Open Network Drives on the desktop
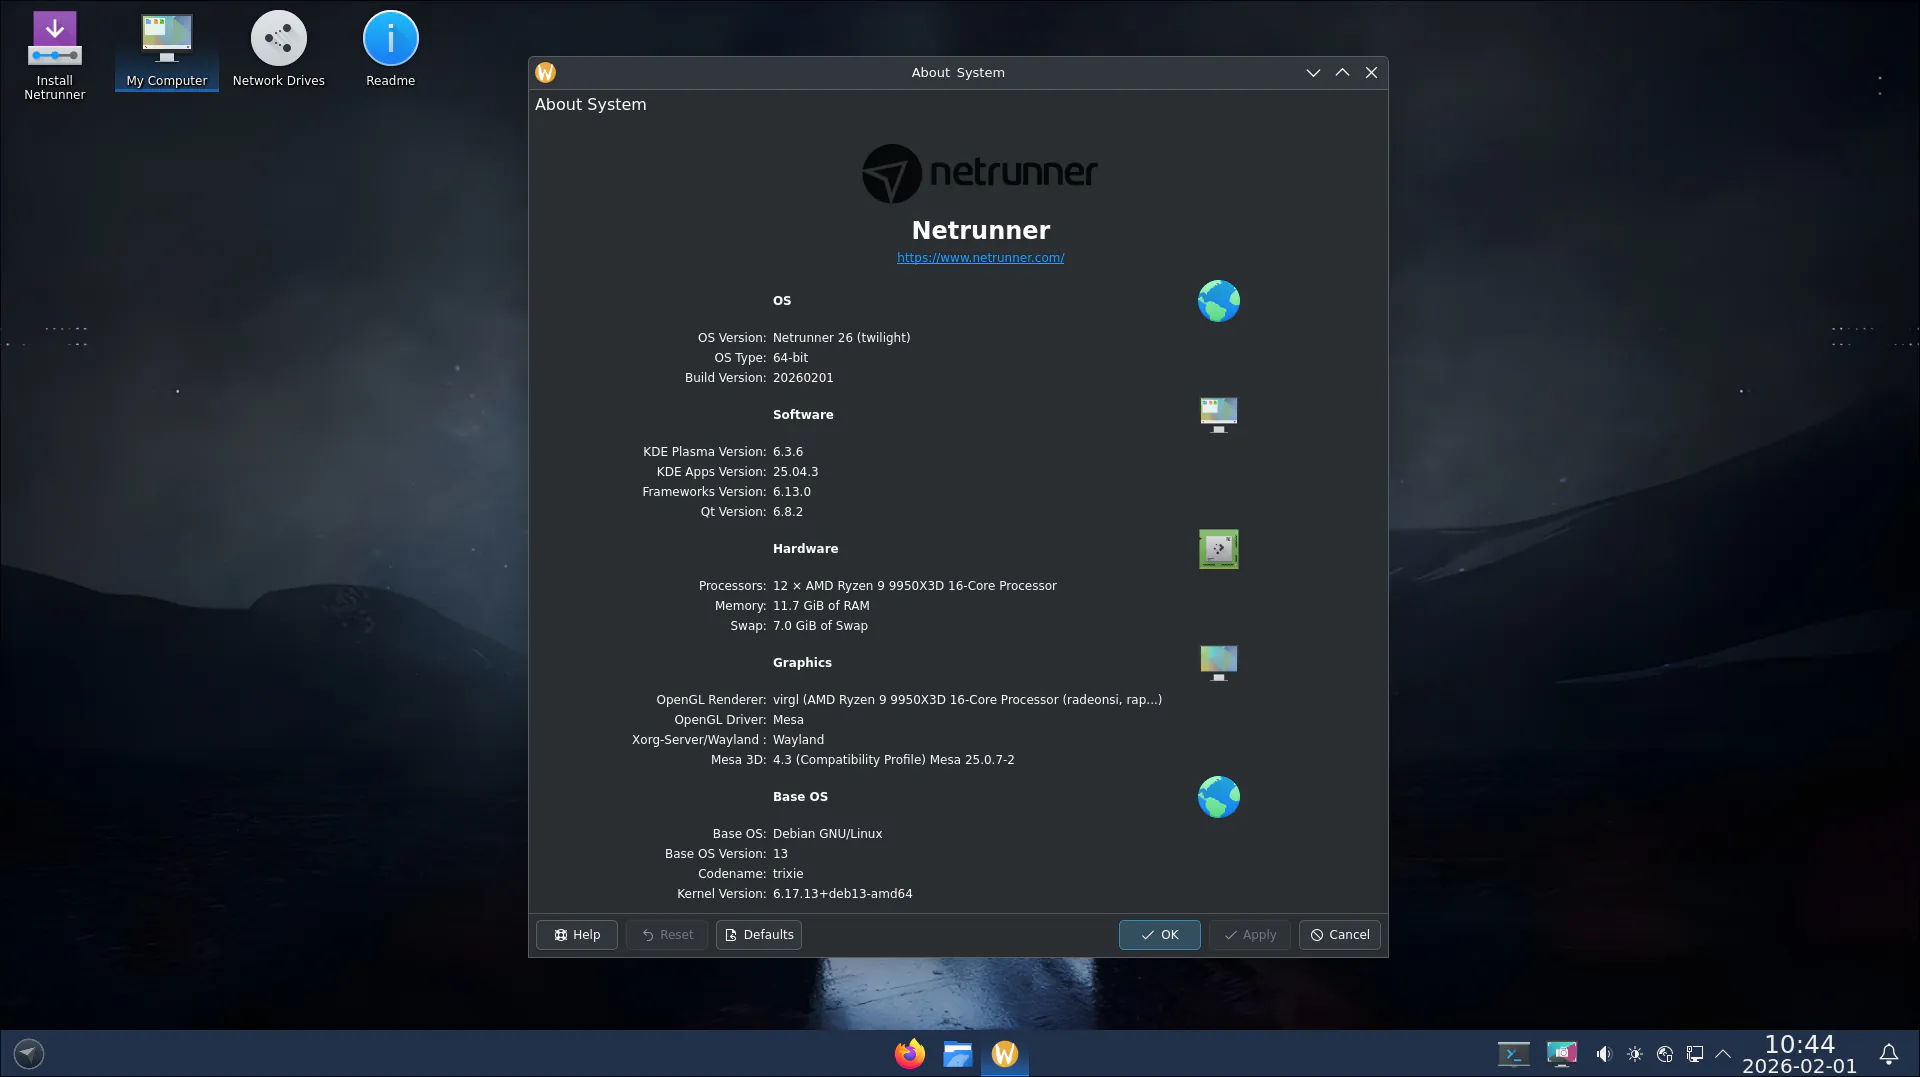This screenshot has width=1920, height=1077. pyautogui.click(x=278, y=50)
